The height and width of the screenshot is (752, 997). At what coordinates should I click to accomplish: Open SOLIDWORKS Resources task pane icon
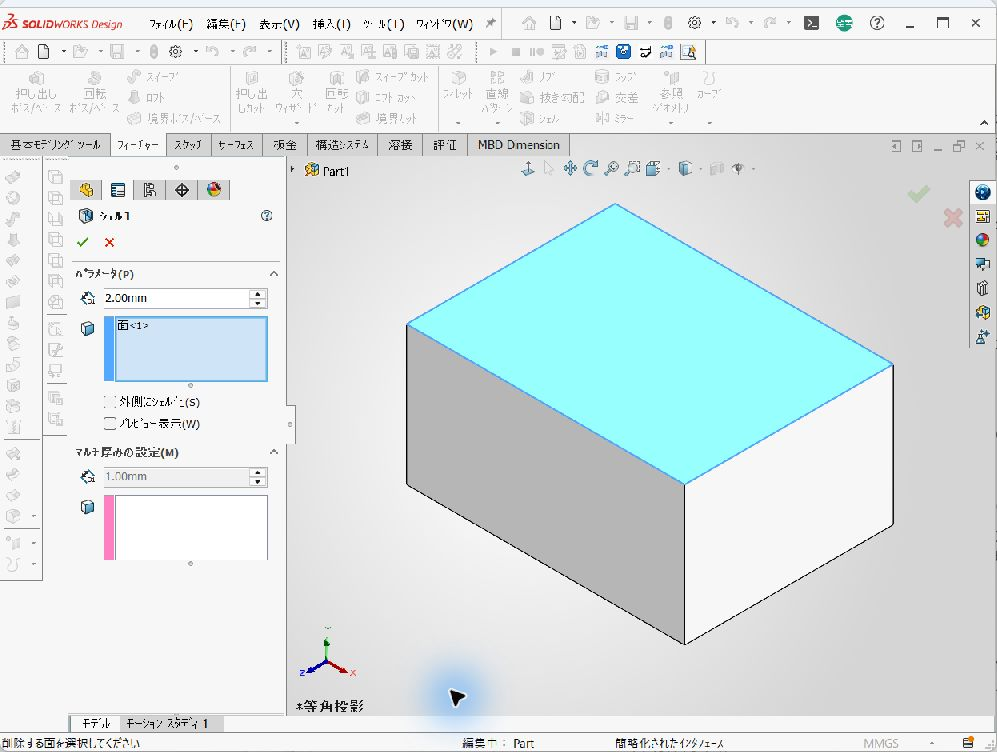[982, 192]
